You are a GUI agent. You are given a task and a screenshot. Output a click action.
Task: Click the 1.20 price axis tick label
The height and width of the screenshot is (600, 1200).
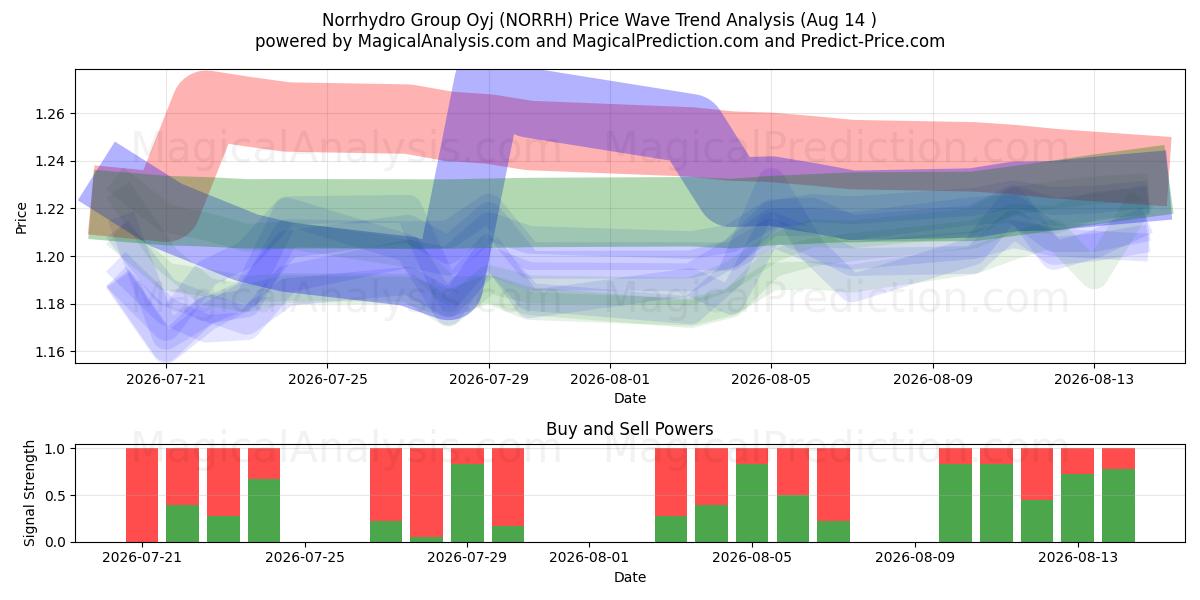tap(49, 257)
